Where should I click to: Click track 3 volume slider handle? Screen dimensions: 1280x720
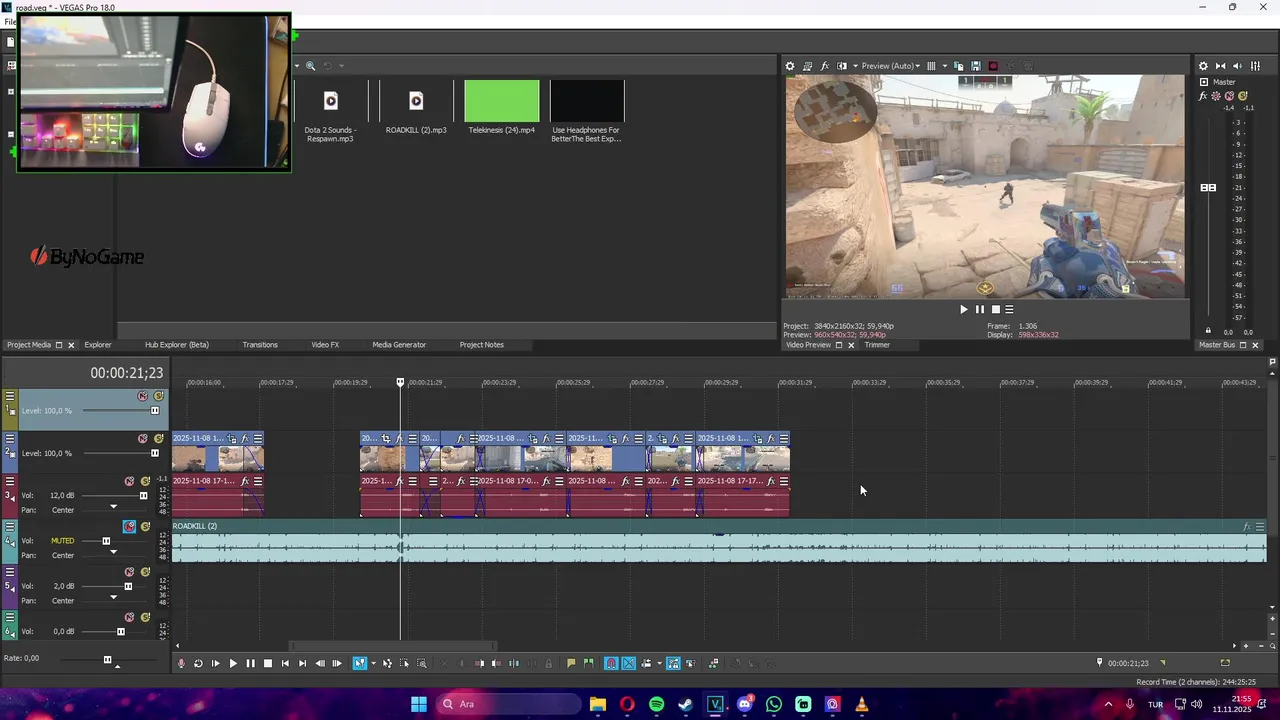(143, 496)
